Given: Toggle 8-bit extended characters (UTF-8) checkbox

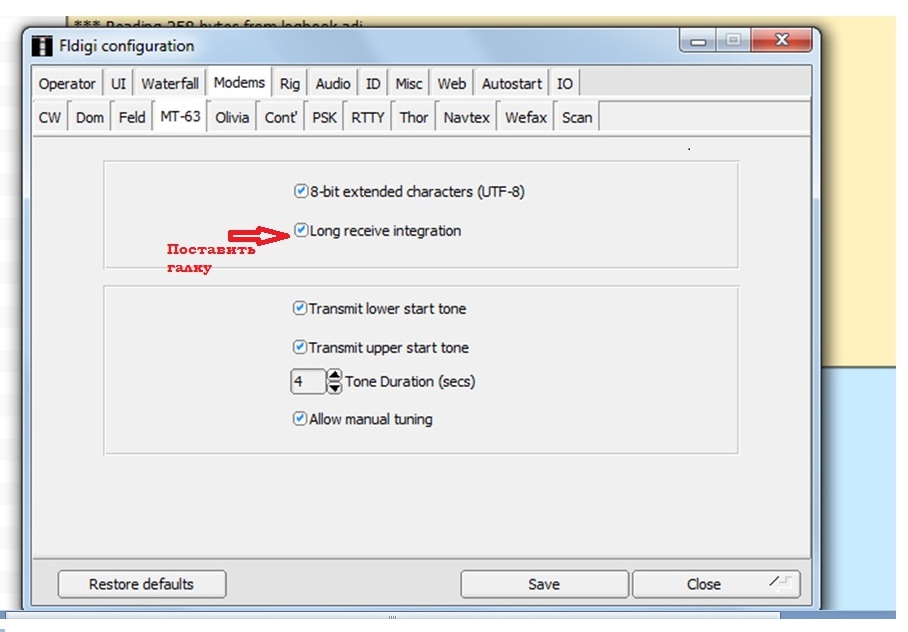Looking at the screenshot, I should (300, 191).
